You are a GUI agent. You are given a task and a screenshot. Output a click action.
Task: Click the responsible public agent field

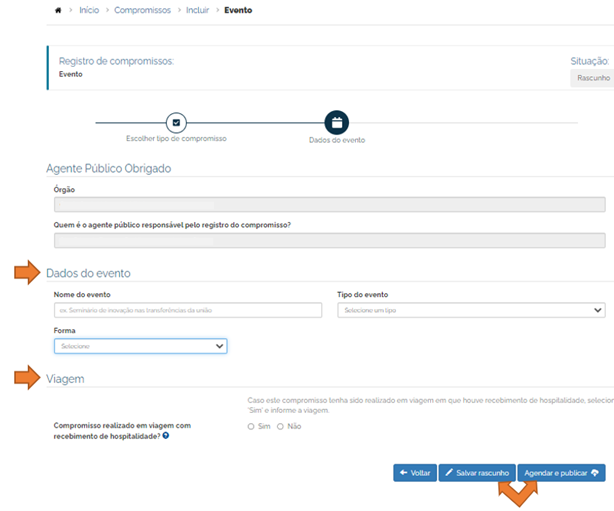(x=329, y=240)
